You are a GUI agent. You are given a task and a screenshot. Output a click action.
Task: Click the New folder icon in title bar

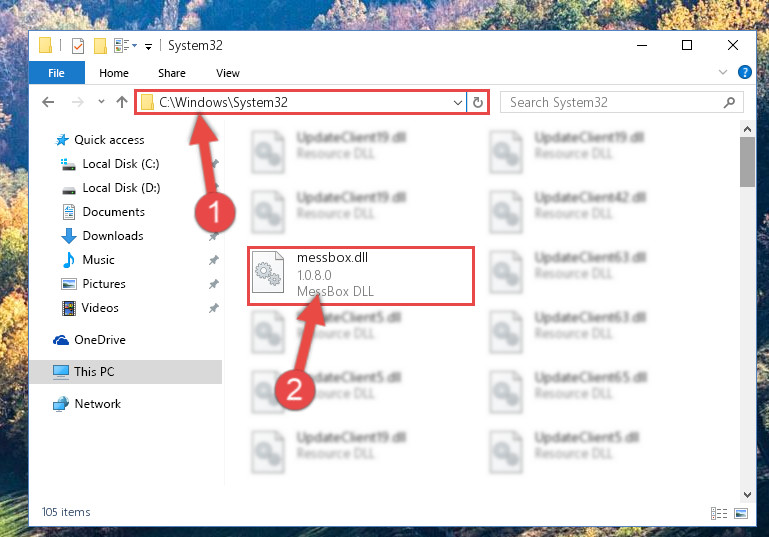[100, 46]
